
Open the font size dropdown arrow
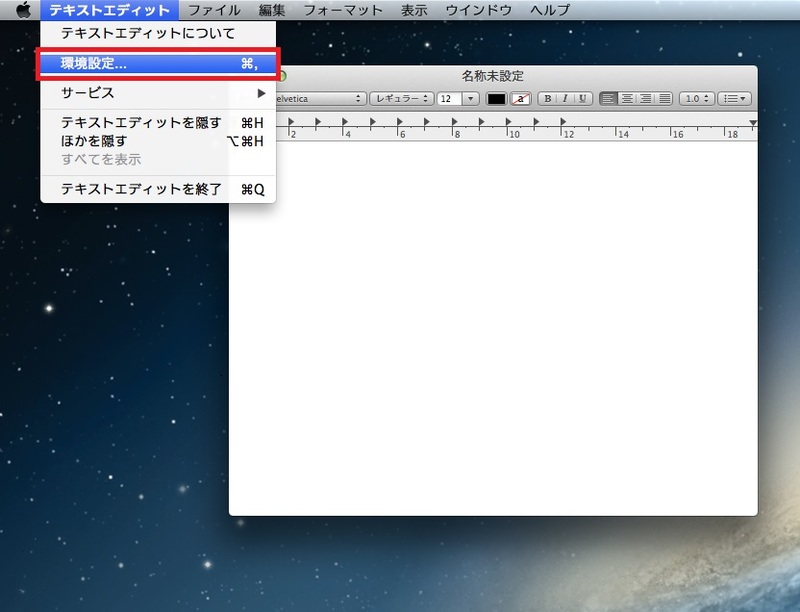[x=470, y=98]
